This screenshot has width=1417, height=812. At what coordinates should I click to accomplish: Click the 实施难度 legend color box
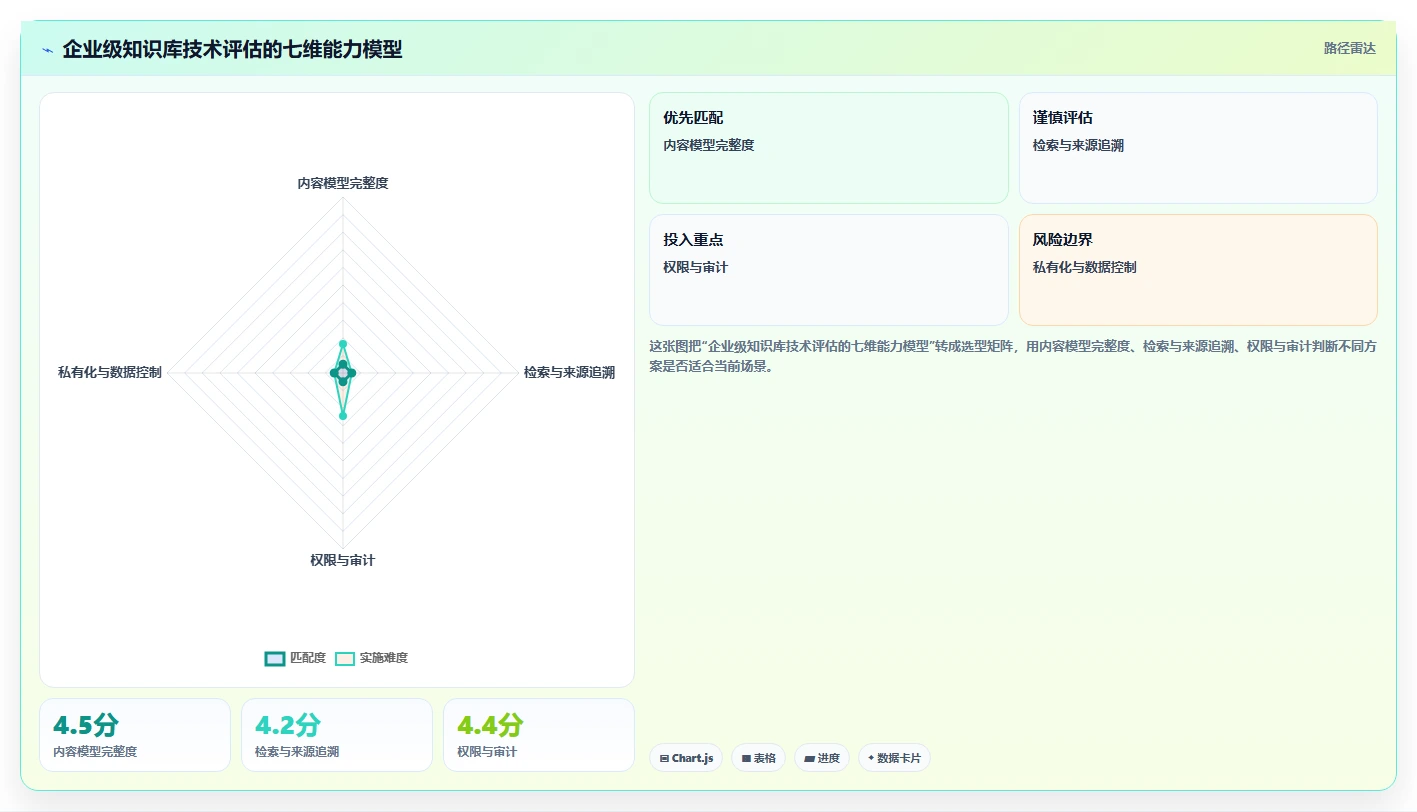[x=345, y=658]
